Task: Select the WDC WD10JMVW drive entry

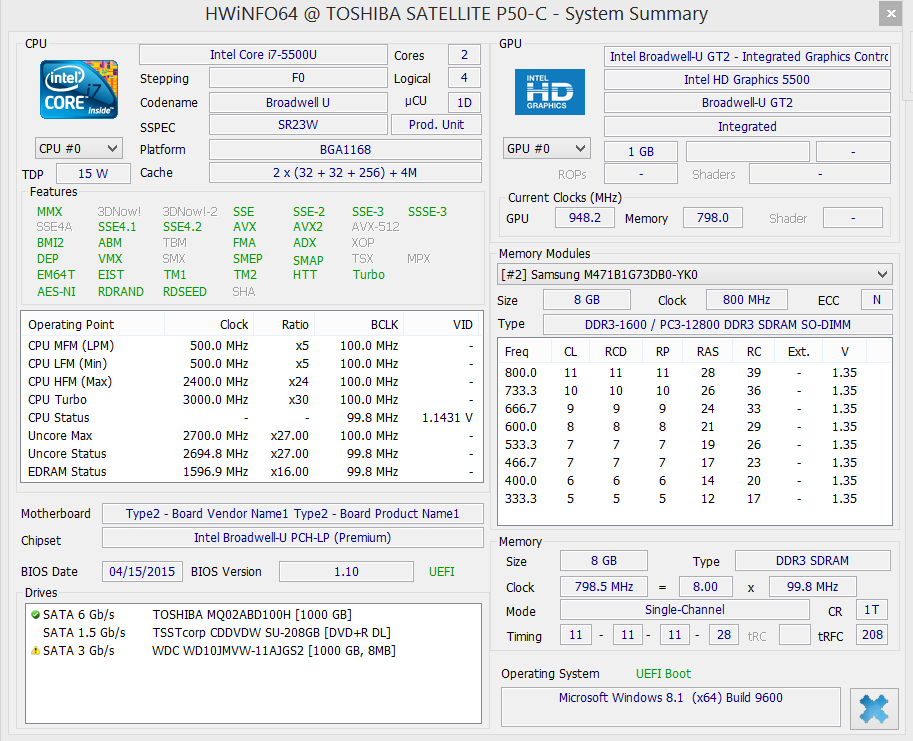Action: click(273, 651)
